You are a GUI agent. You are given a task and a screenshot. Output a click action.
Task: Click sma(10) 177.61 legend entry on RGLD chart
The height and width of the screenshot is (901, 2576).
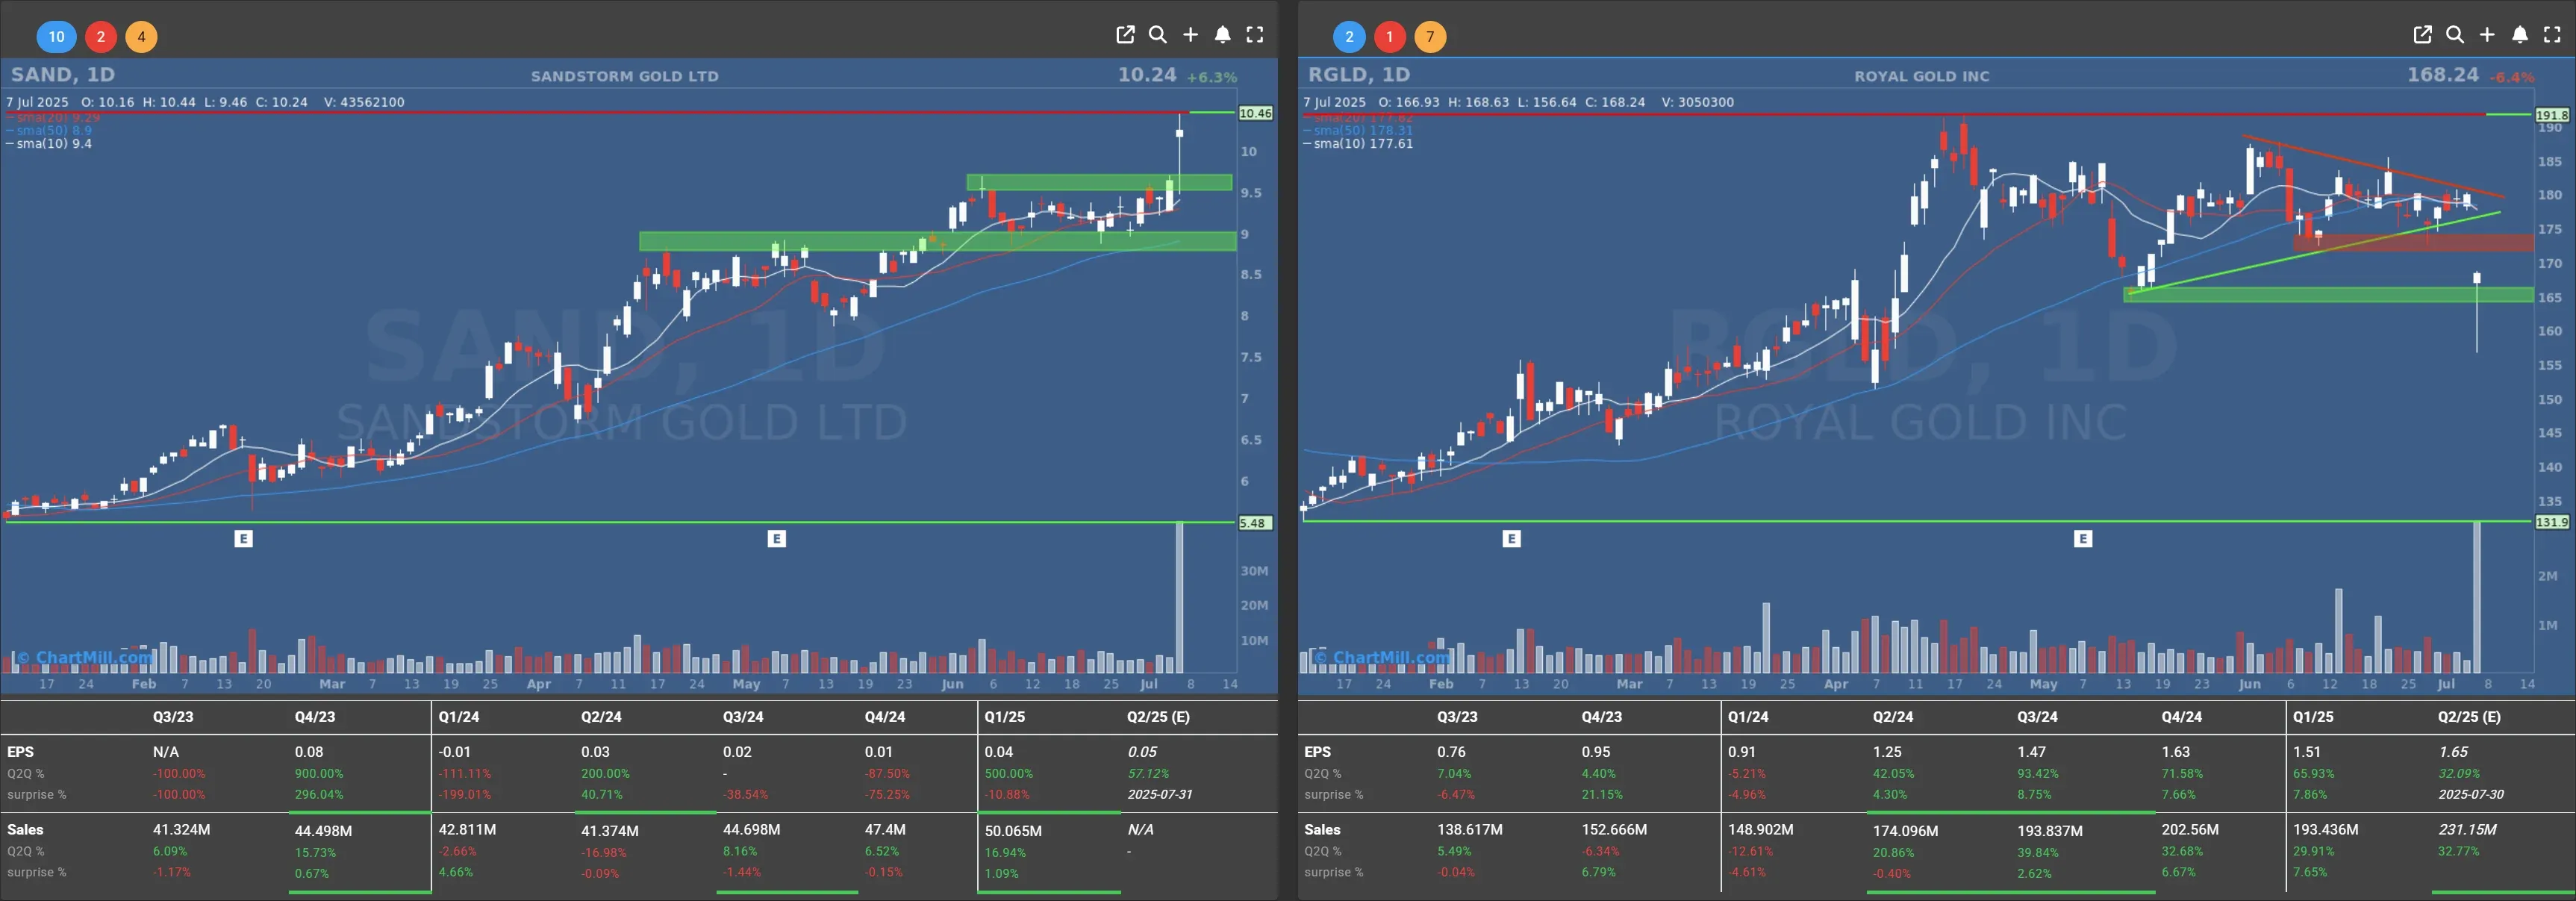(1358, 144)
